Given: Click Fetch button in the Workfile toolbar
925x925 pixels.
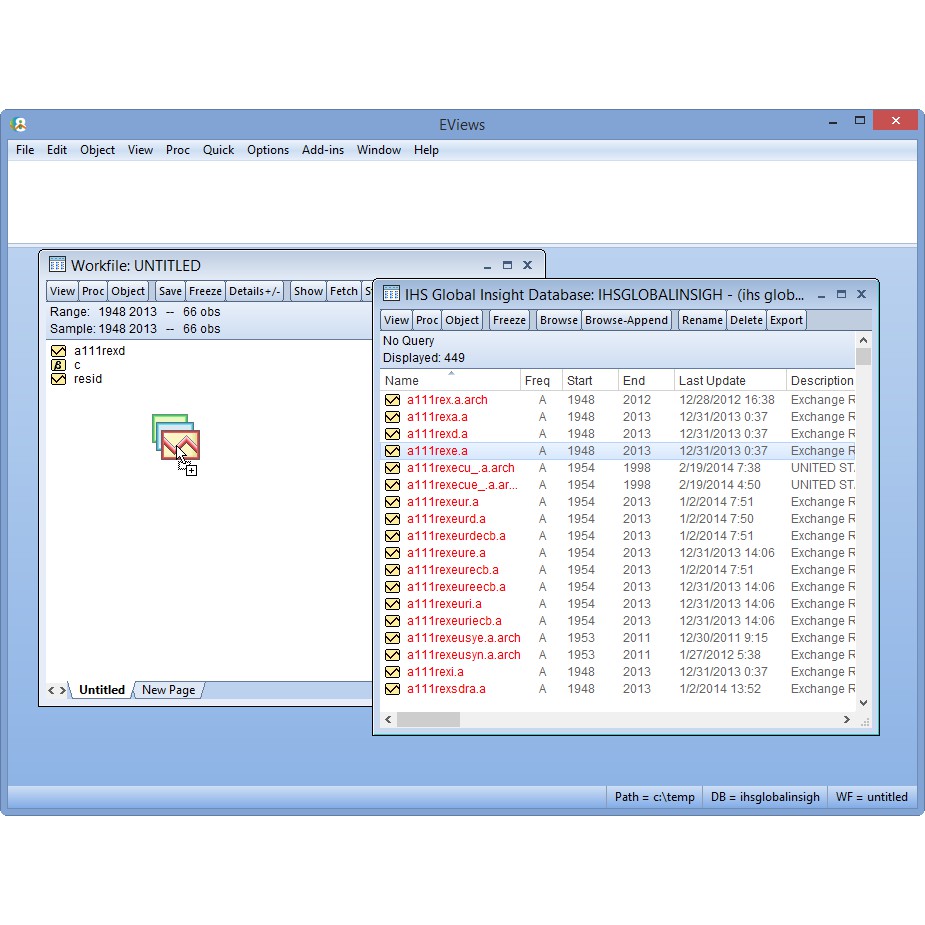Looking at the screenshot, I should coord(343,291).
